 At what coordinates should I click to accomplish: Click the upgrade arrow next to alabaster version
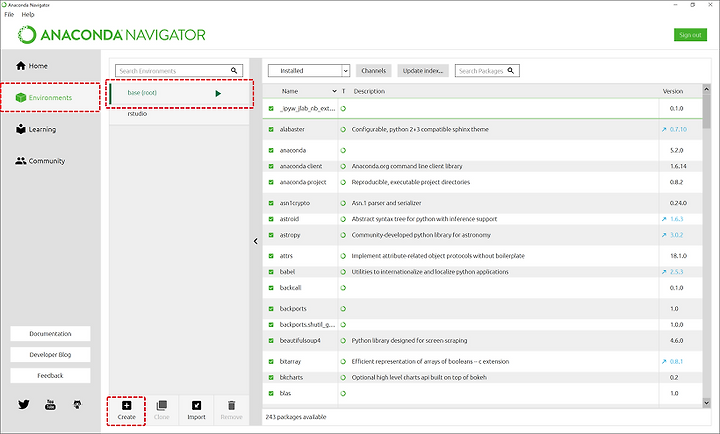tap(664, 130)
